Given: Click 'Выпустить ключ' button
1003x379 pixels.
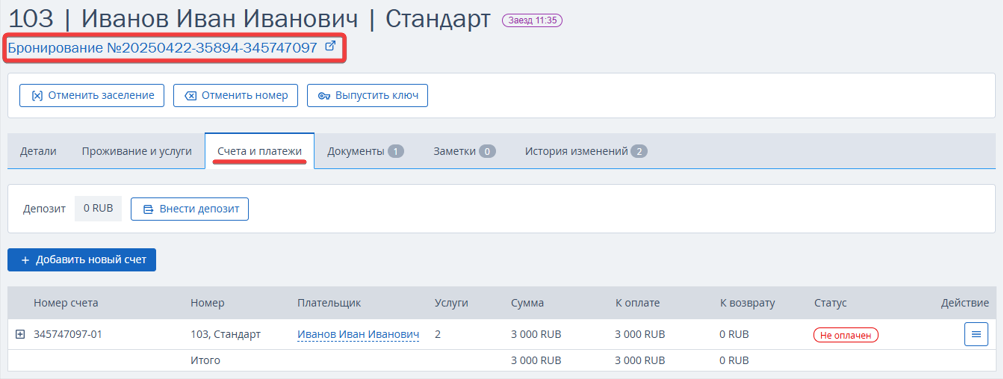Looking at the screenshot, I should [368, 95].
